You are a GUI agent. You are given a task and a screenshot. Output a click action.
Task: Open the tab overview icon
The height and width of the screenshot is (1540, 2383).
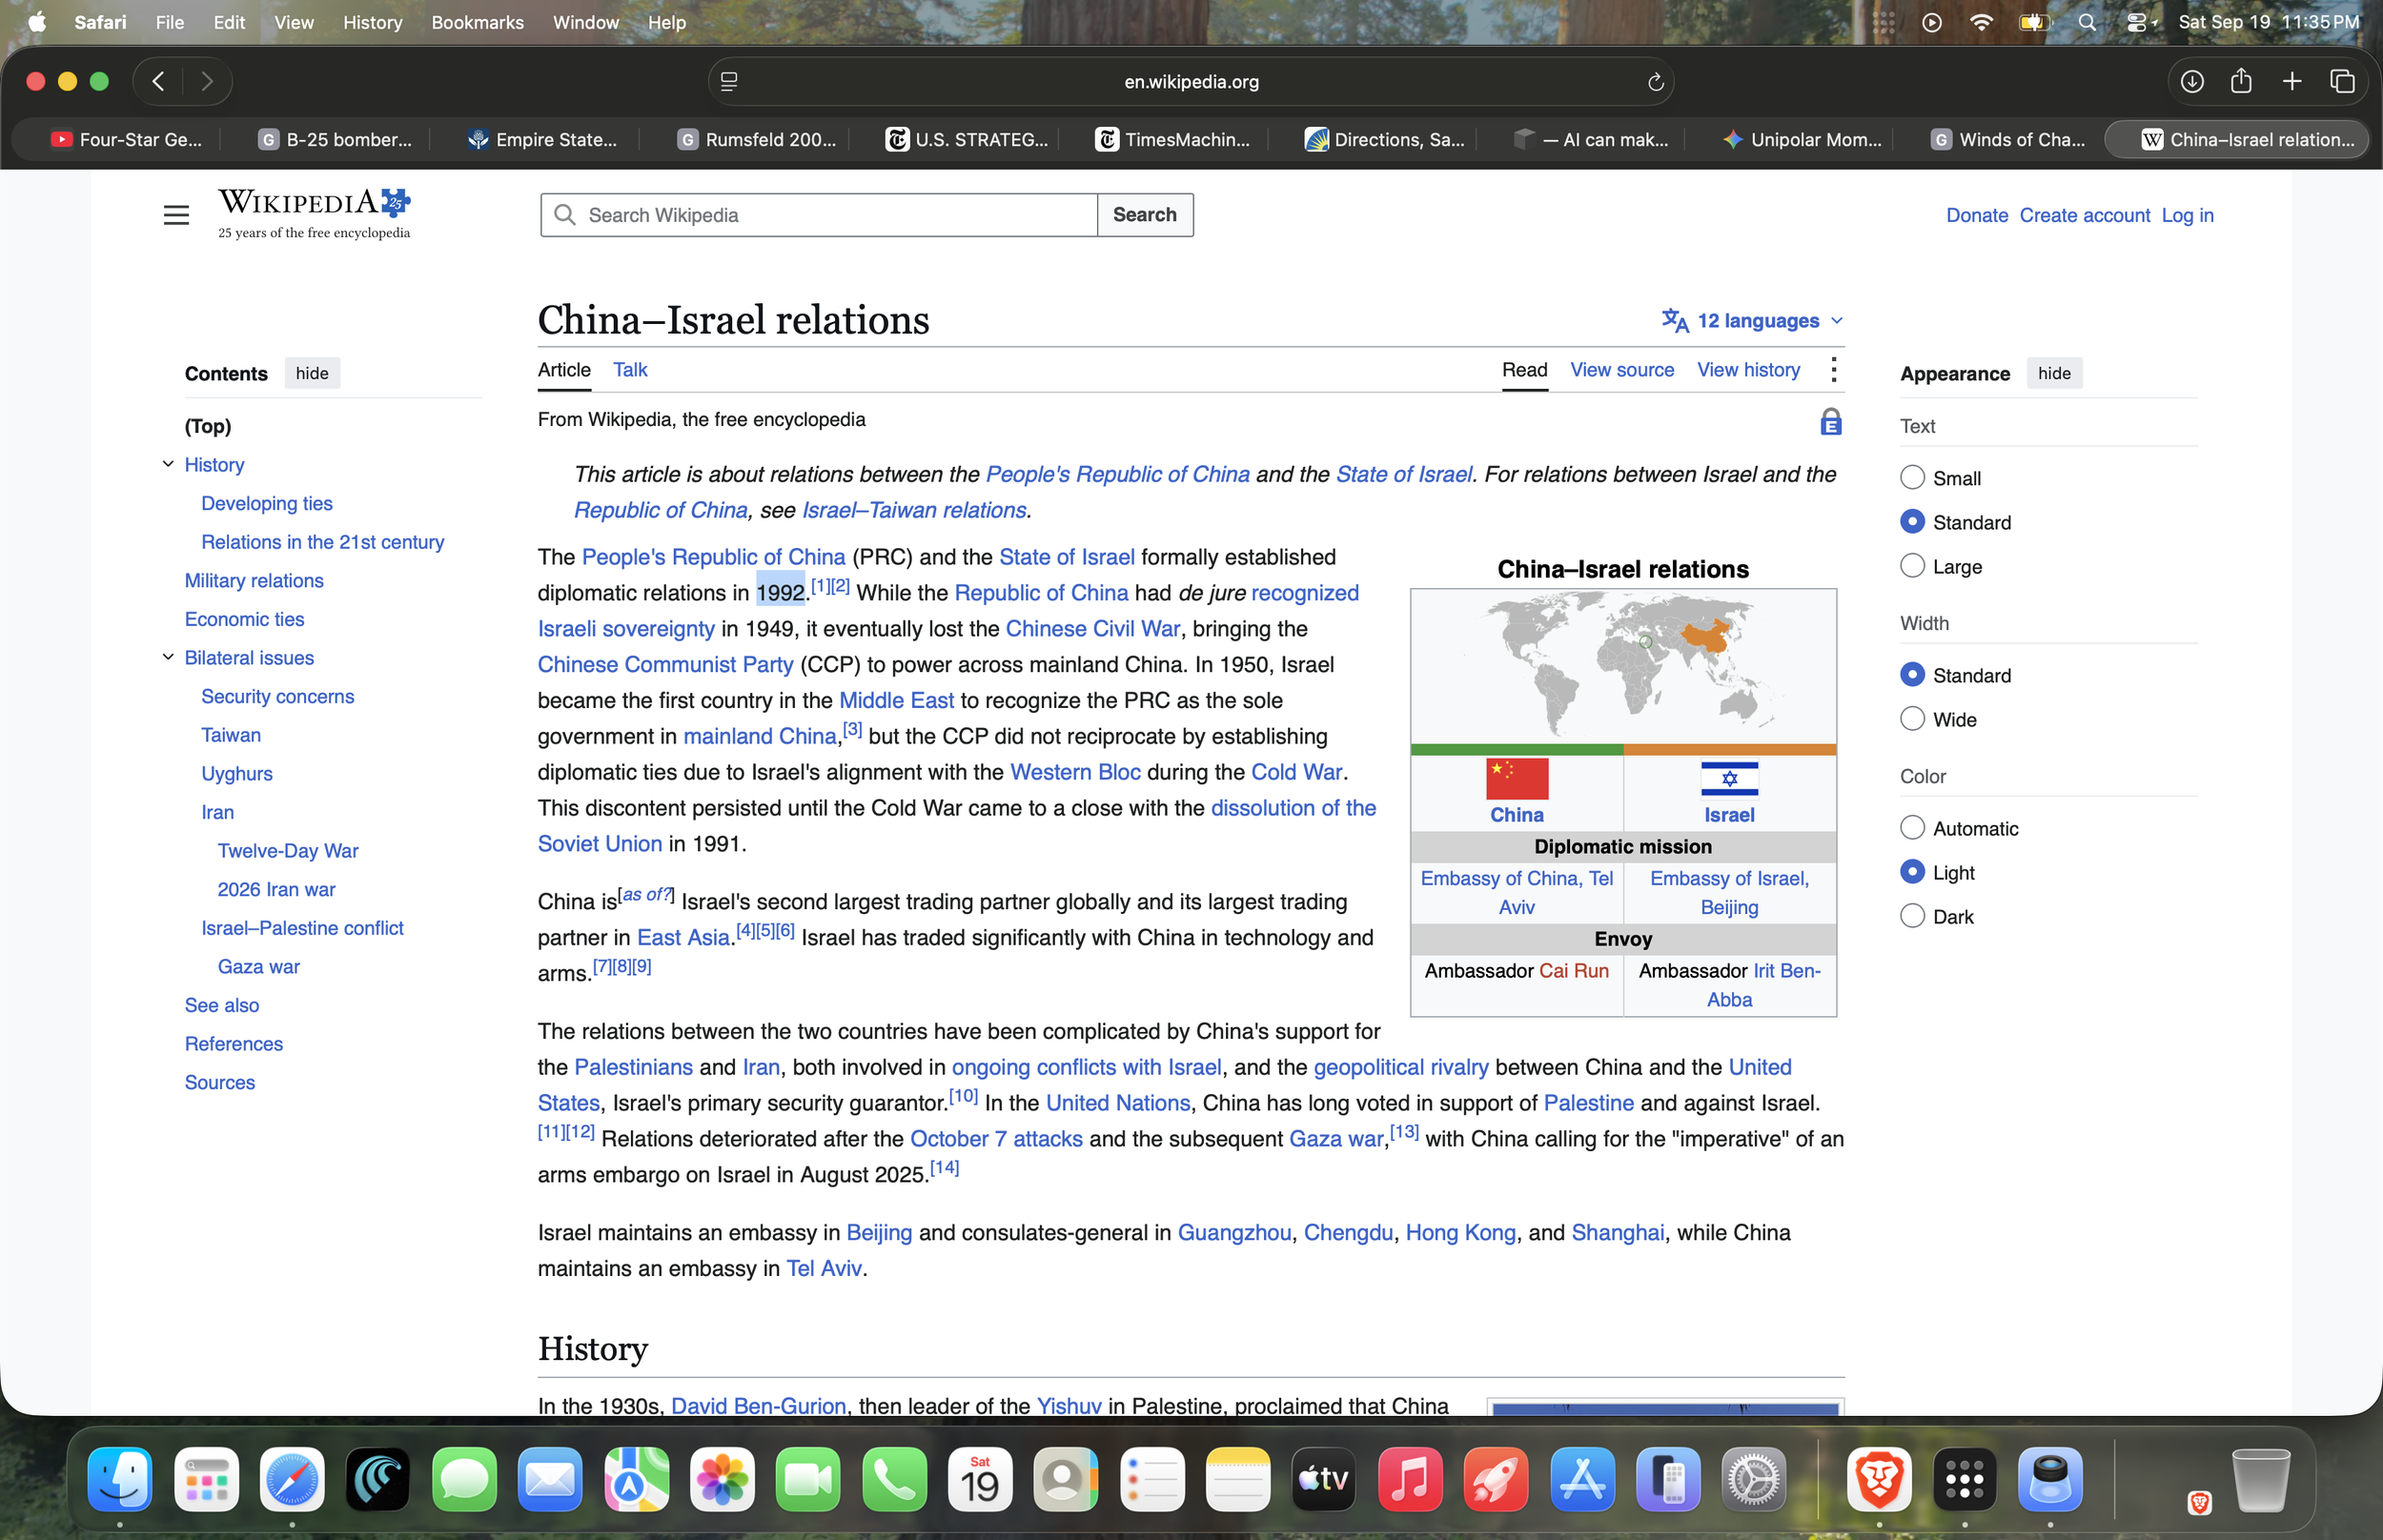pos(2342,82)
